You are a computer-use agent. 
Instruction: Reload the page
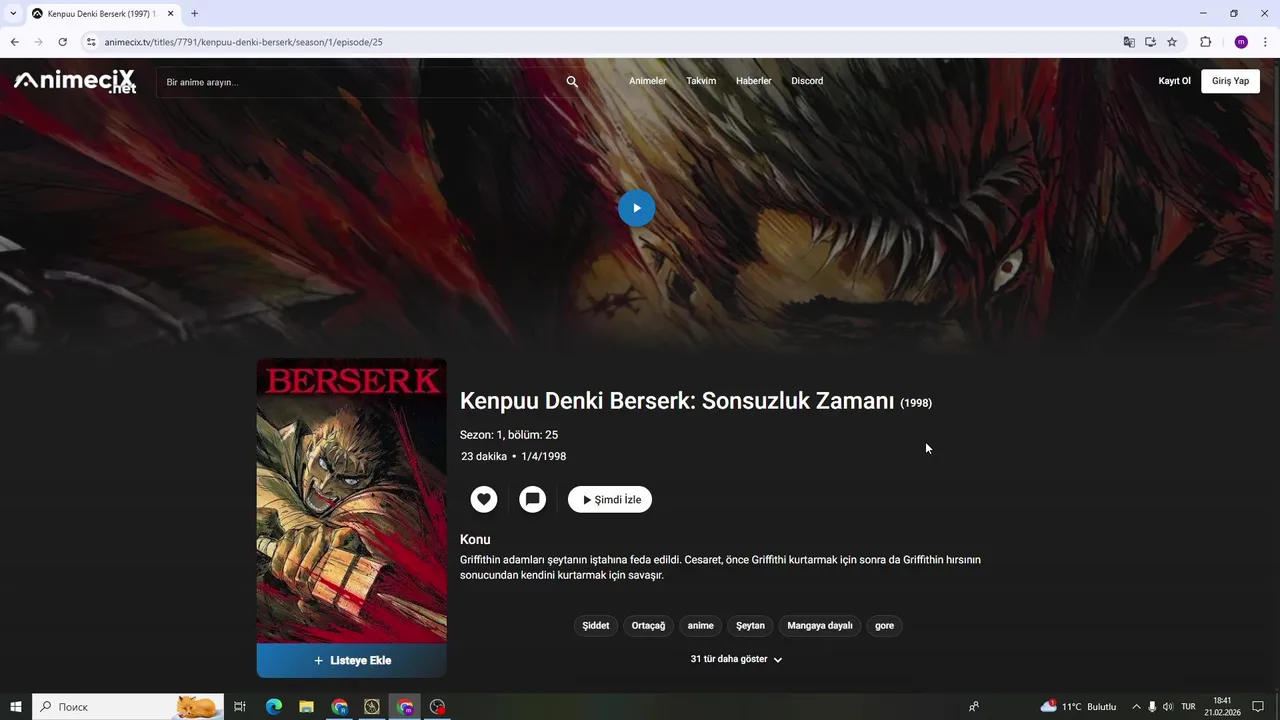pos(62,42)
